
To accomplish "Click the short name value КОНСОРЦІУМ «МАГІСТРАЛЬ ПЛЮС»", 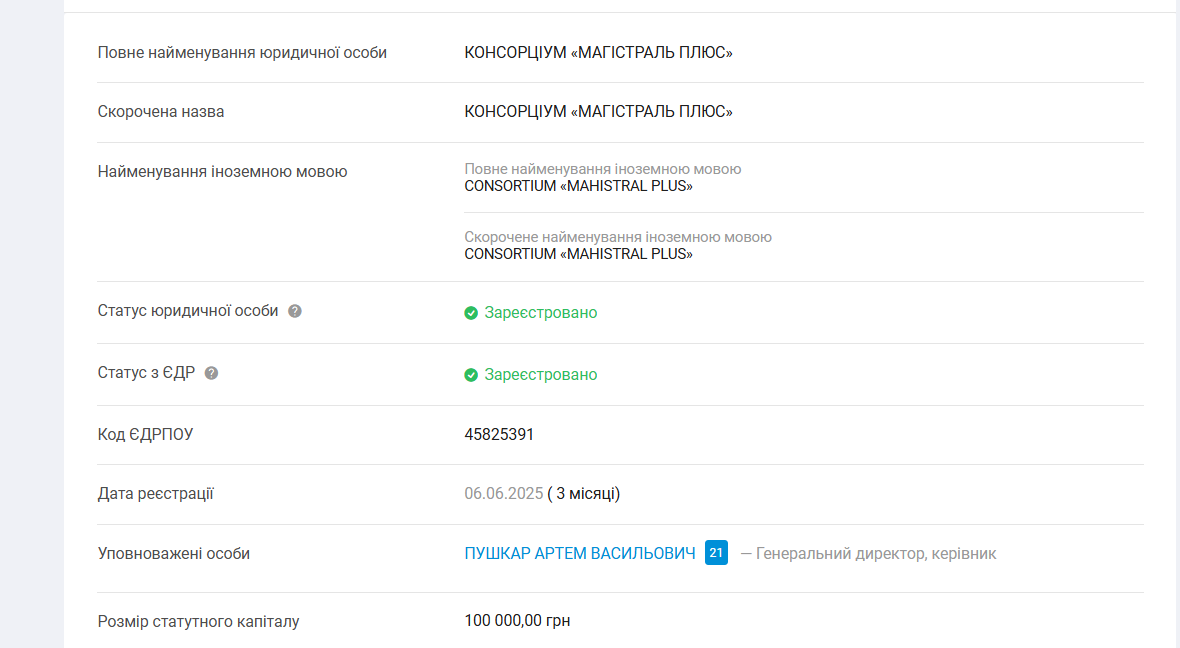I will (x=598, y=112).
